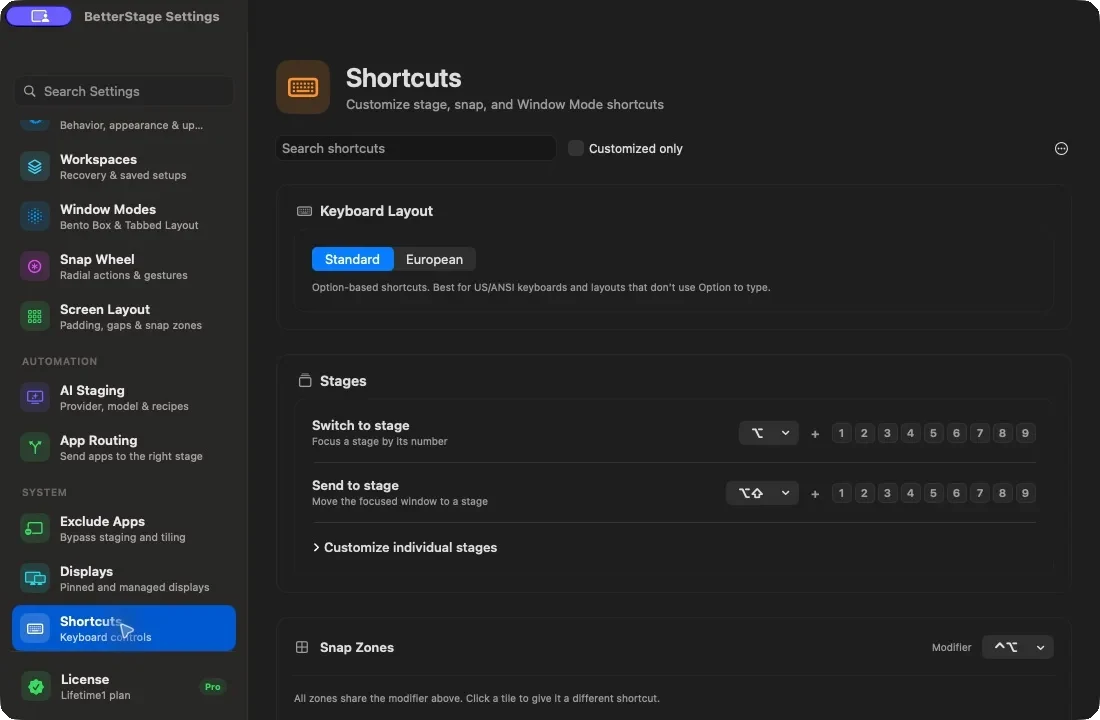
Task: Focus the Search Settings field
Action: [123, 91]
